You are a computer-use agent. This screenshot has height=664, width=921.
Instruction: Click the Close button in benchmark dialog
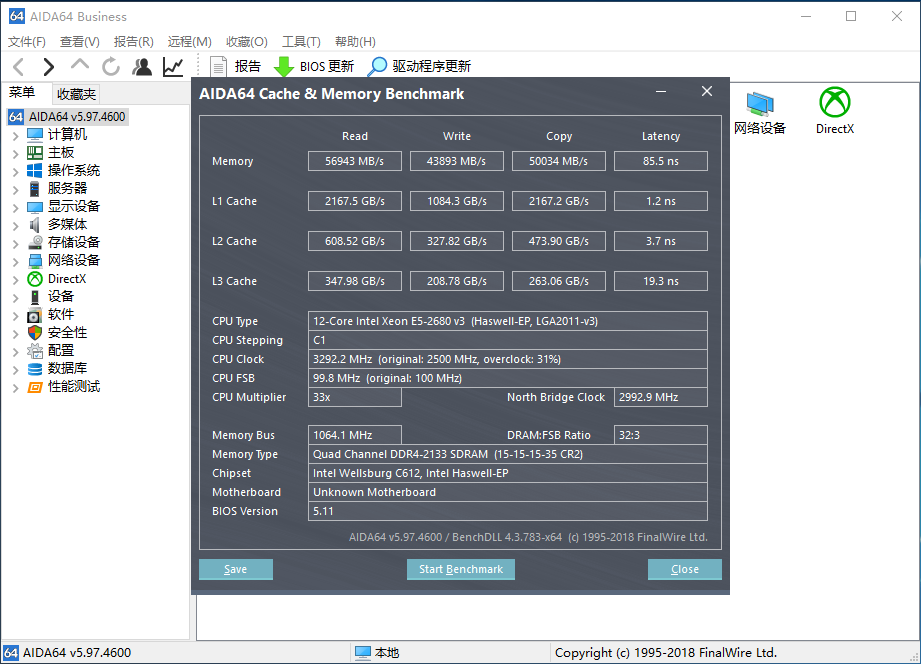point(684,569)
